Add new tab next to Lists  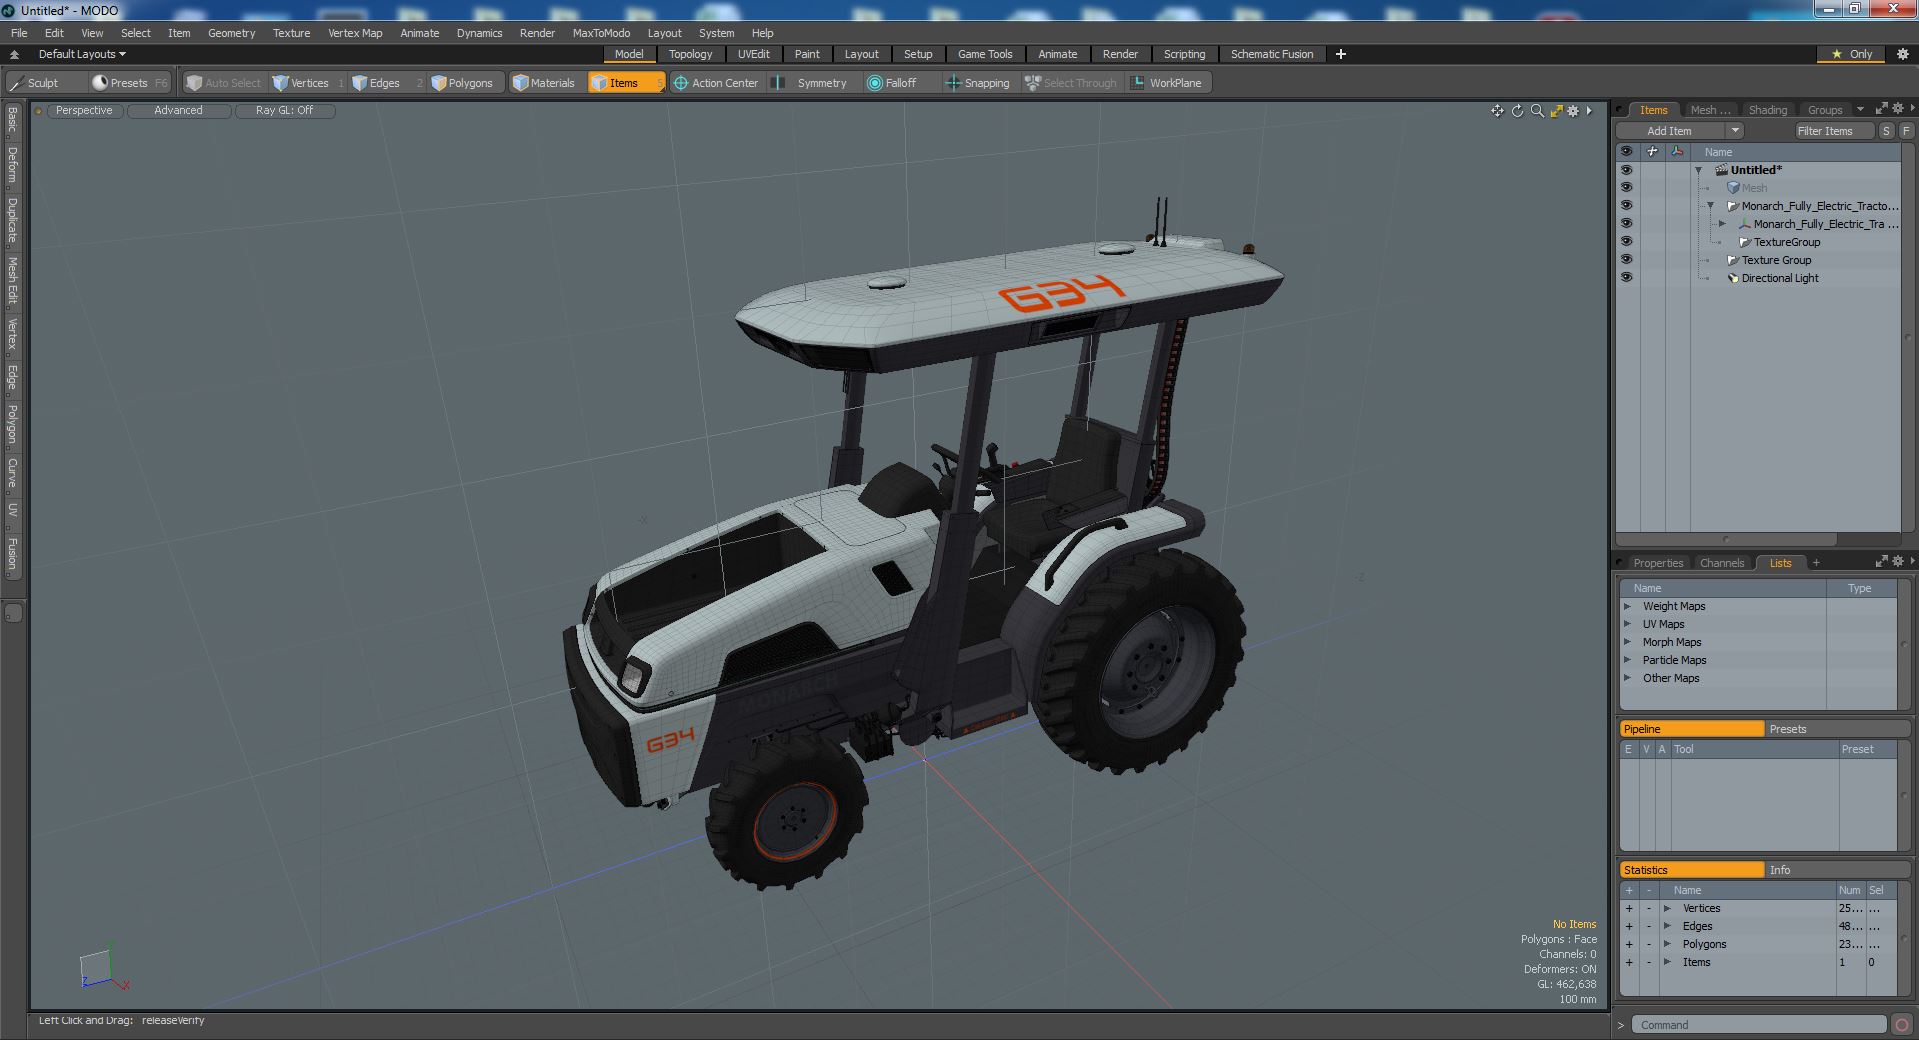(1816, 563)
